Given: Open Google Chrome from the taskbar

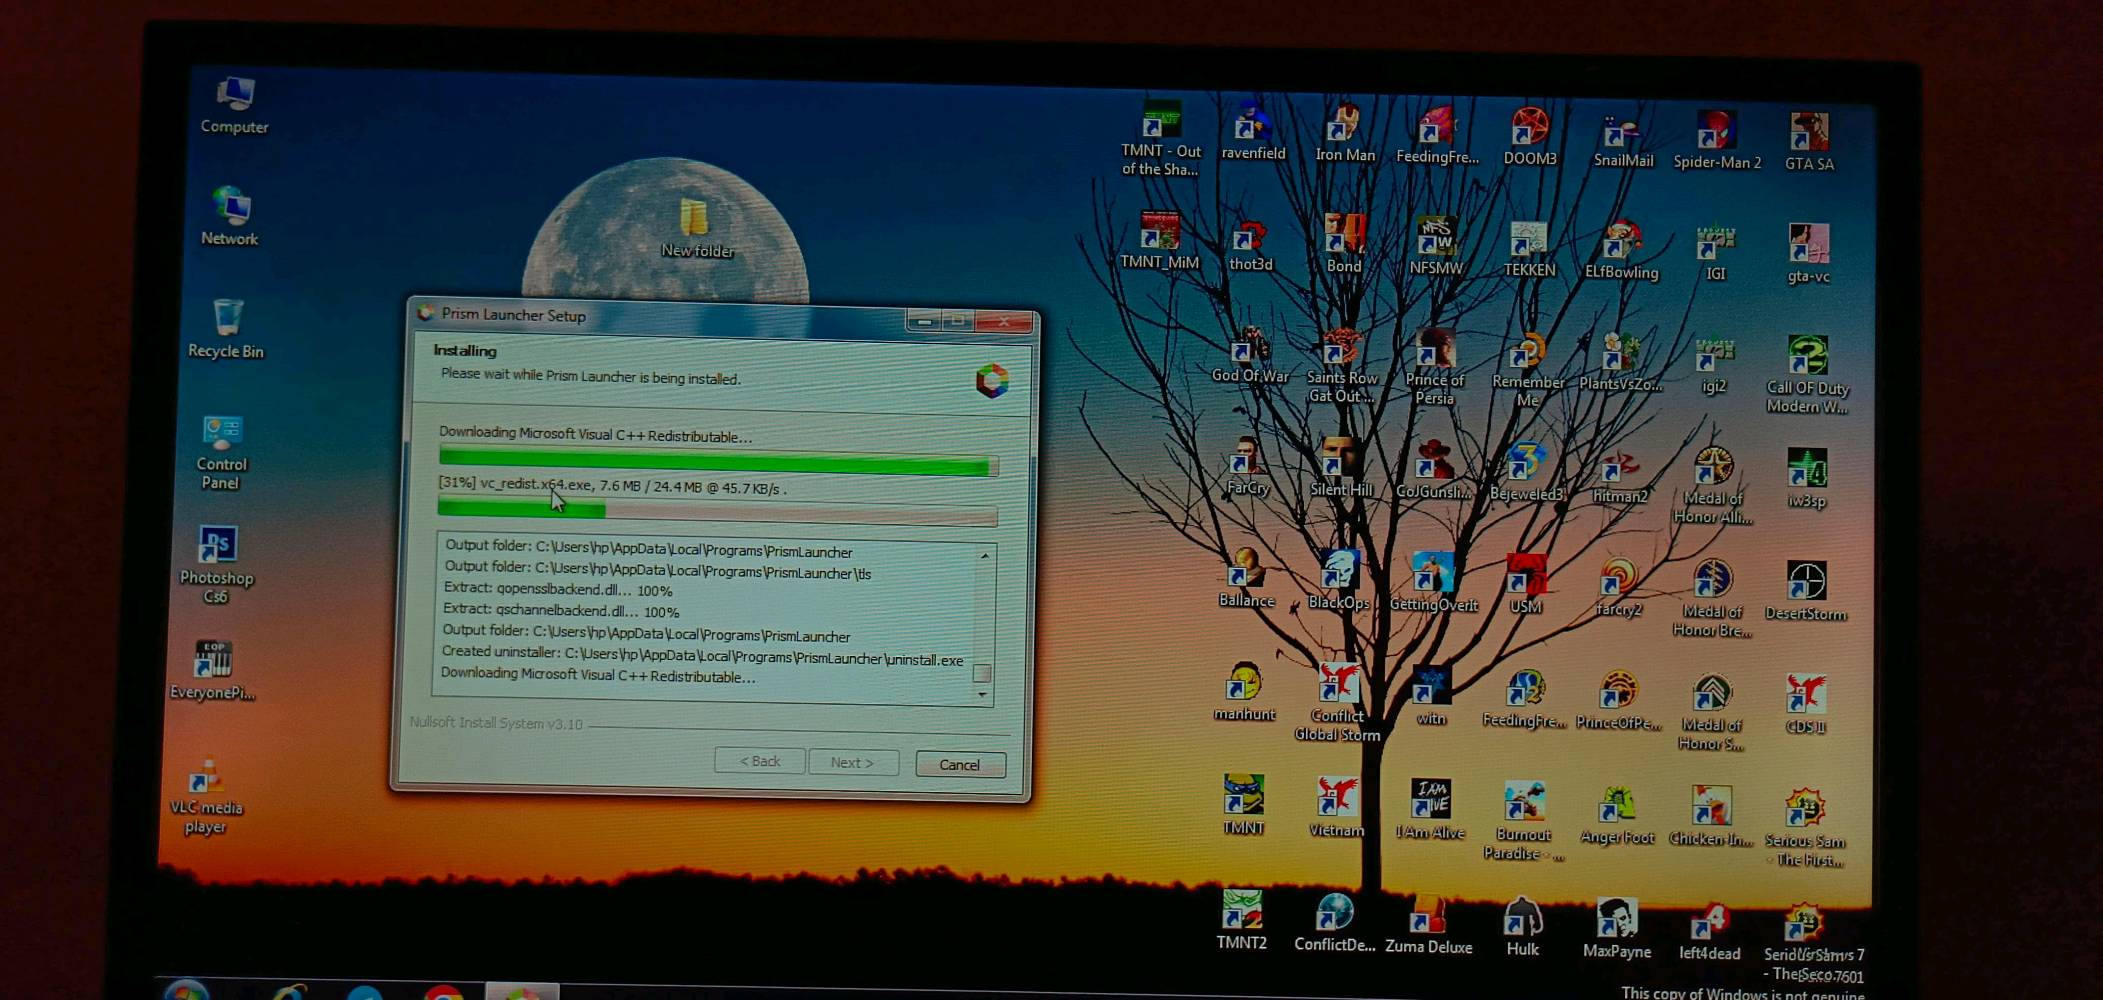Looking at the screenshot, I should (x=444, y=993).
